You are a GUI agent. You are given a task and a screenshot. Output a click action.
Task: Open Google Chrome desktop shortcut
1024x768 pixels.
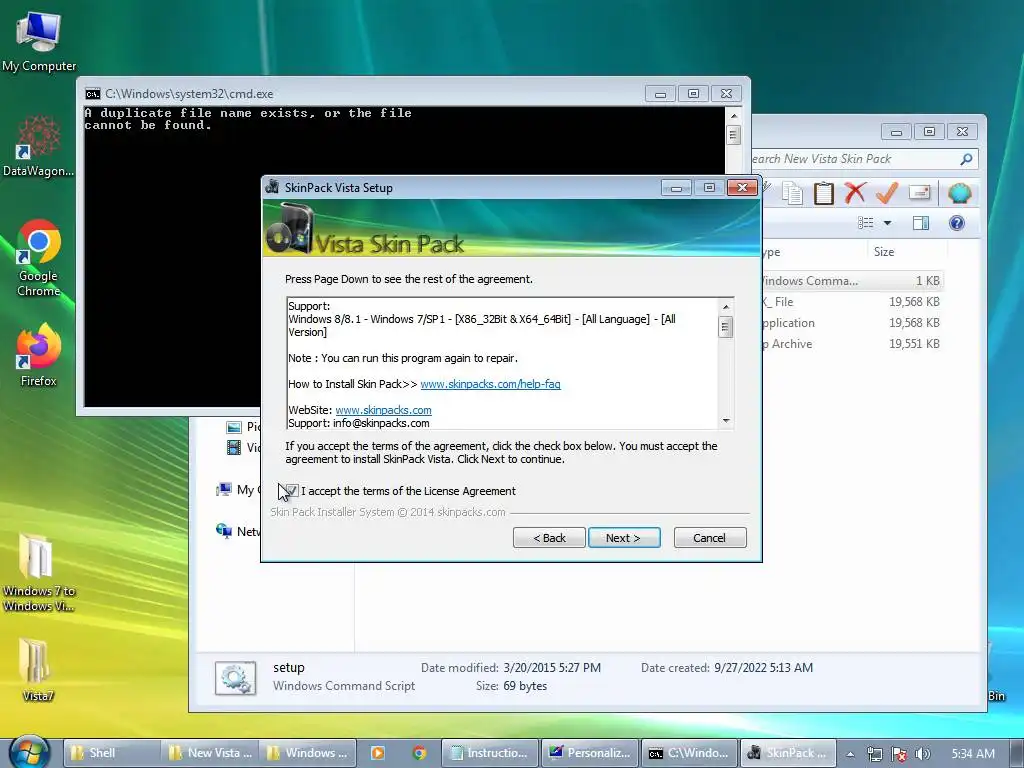pyautogui.click(x=38, y=258)
